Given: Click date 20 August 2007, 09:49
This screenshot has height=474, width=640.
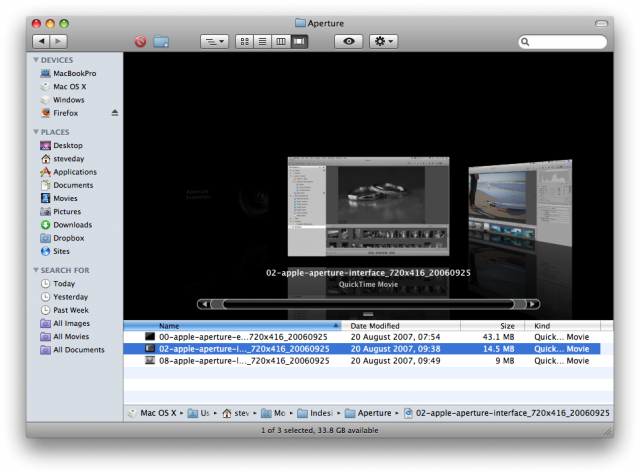Looking at the screenshot, I should 396,361.
